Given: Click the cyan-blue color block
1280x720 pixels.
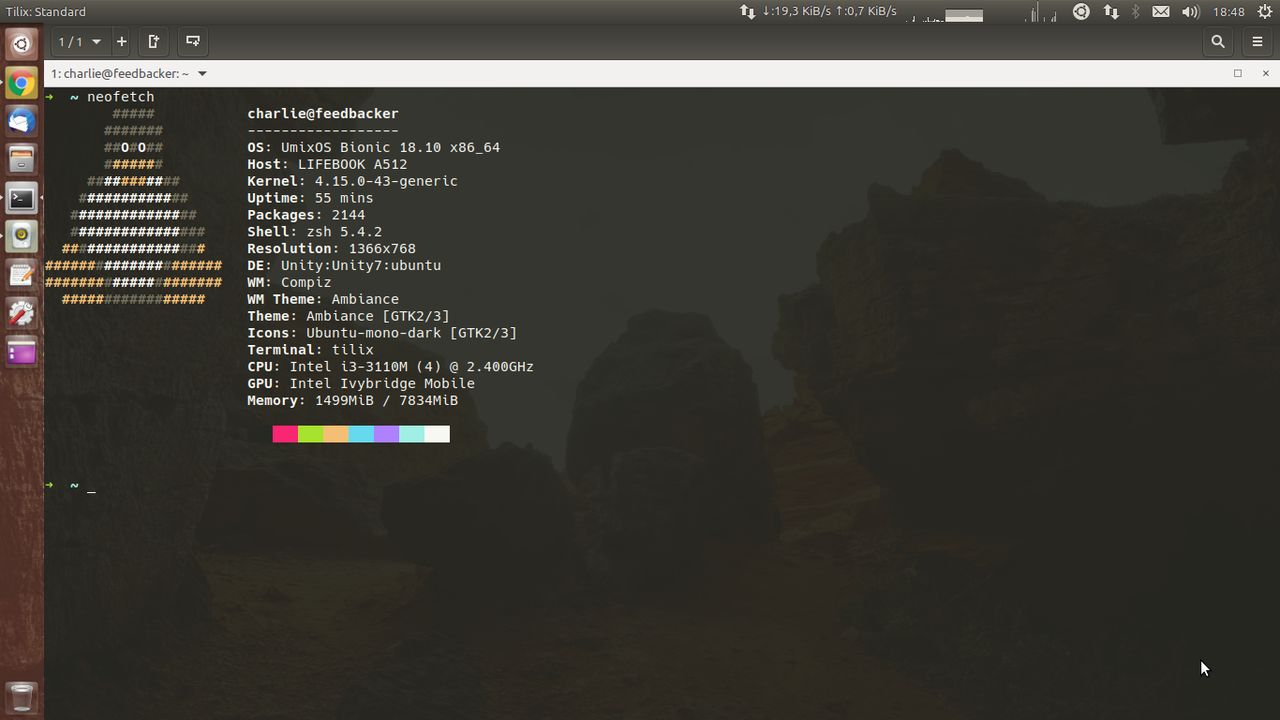Looking at the screenshot, I should coord(361,434).
